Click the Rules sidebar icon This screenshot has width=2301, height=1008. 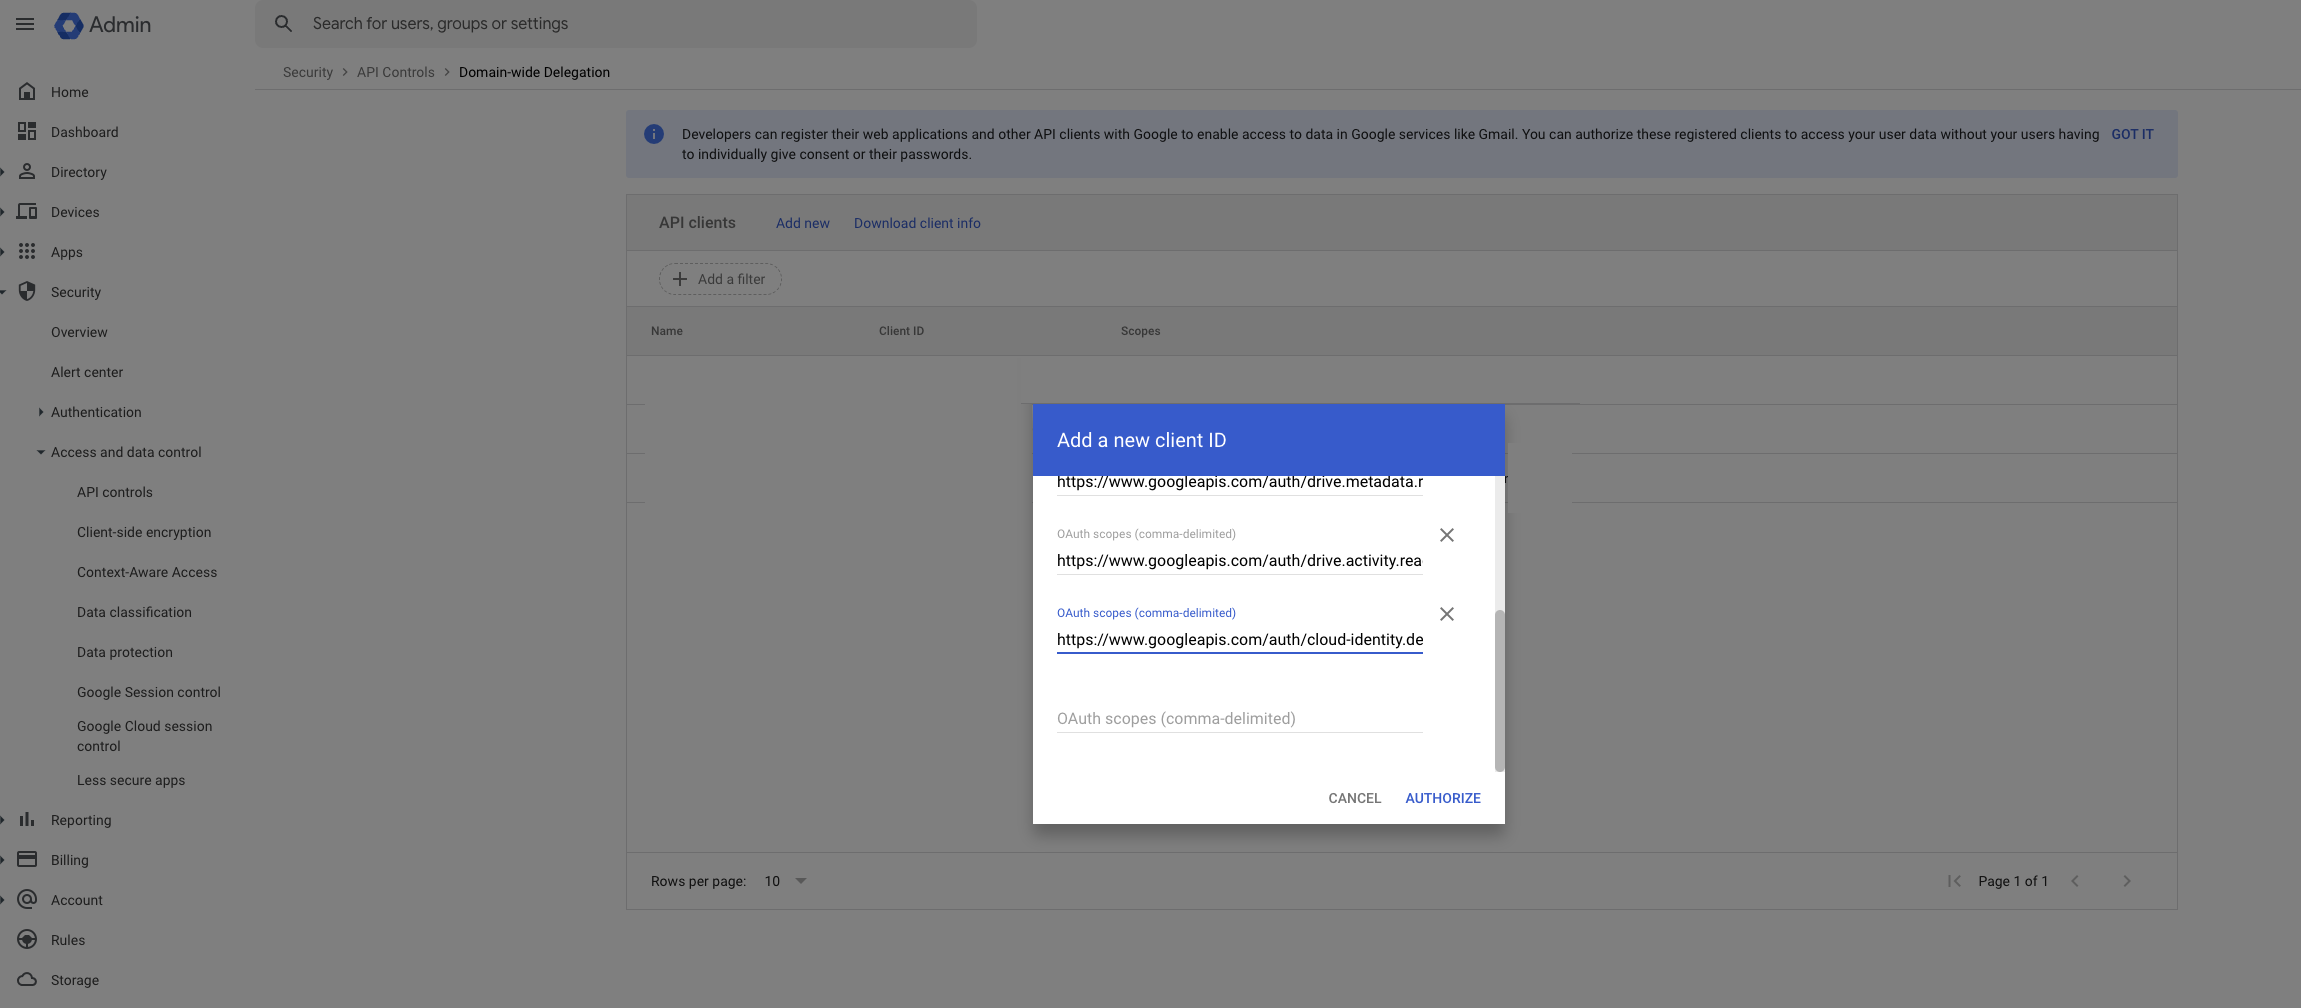(27, 940)
